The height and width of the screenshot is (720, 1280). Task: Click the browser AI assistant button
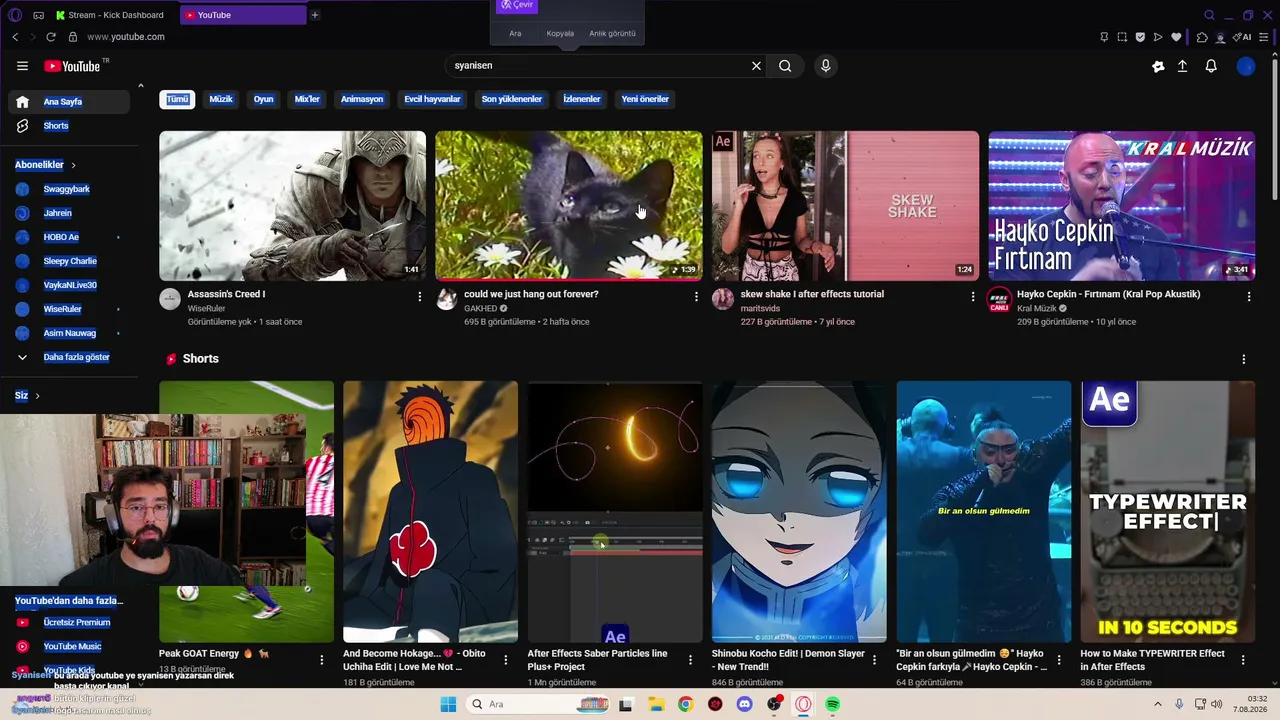tap(1242, 37)
